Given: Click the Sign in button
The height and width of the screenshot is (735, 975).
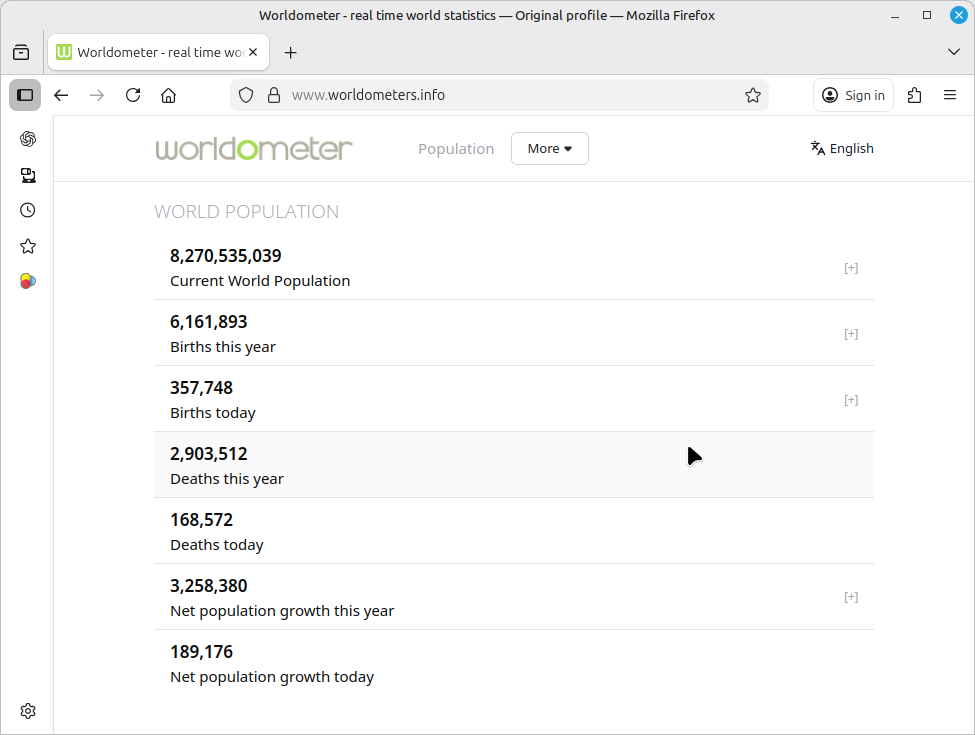Looking at the screenshot, I should (x=853, y=95).
